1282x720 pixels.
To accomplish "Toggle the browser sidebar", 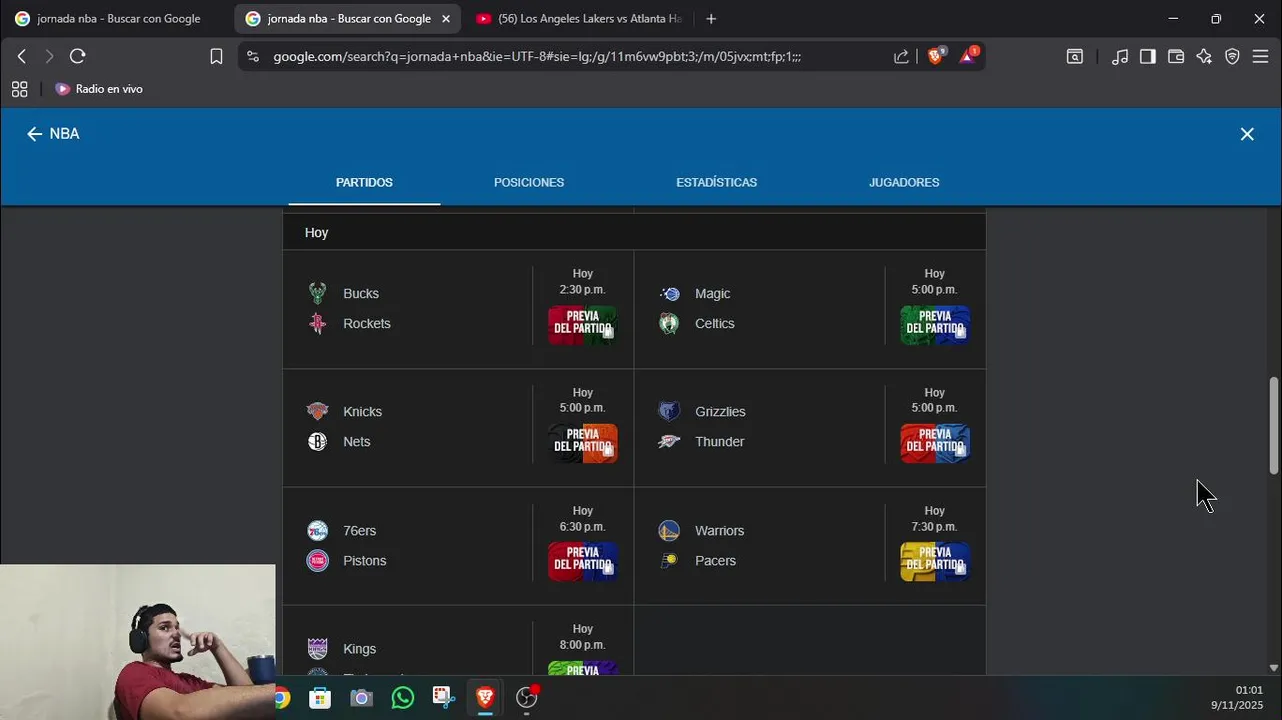I will click(1148, 57).
